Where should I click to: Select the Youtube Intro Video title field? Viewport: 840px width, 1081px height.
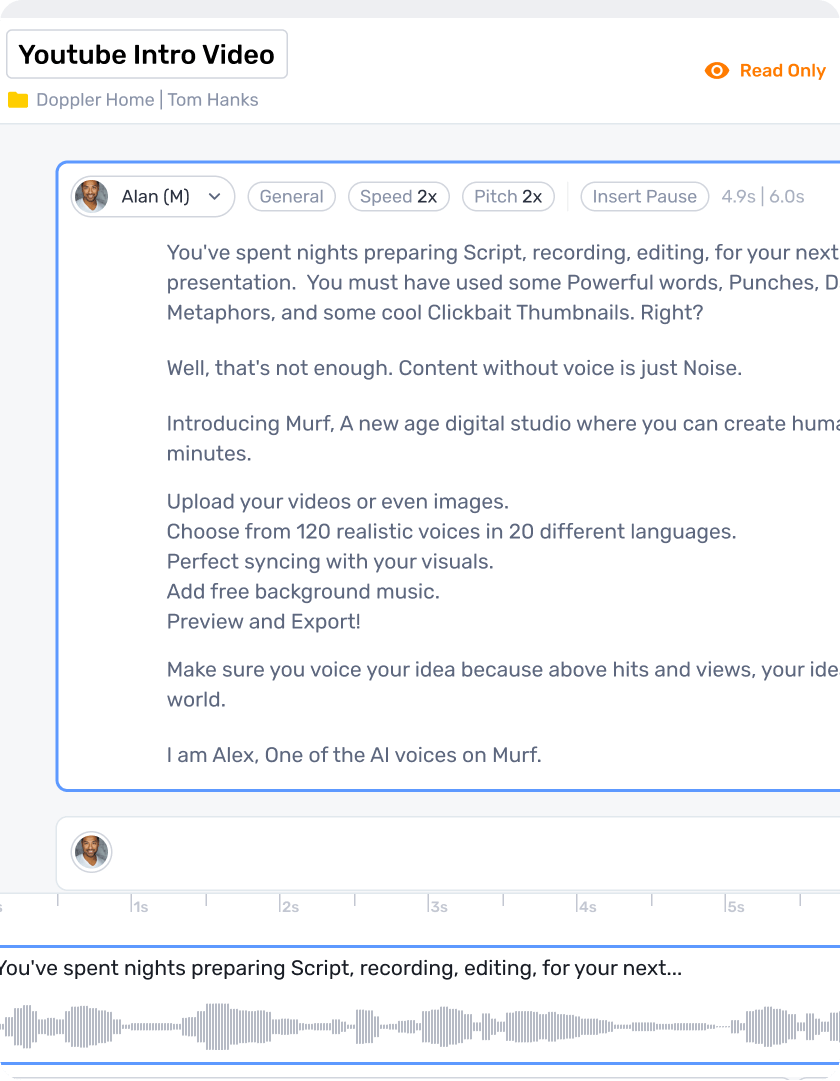click(x=146, y=54)
